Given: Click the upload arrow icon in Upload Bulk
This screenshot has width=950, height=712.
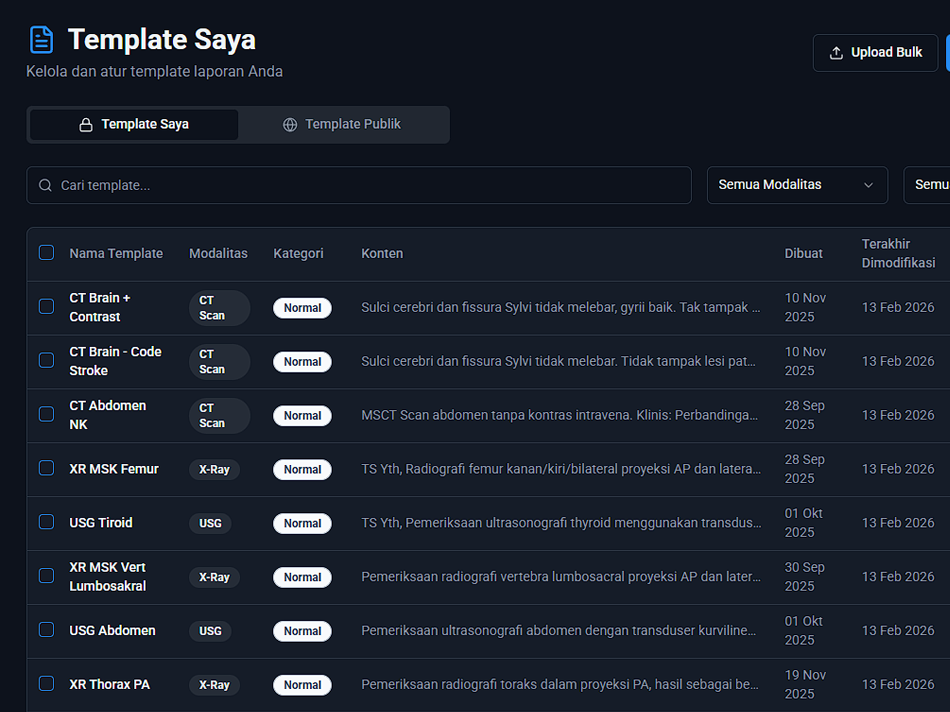Looking at the screenshot, I should click(836, 53).
